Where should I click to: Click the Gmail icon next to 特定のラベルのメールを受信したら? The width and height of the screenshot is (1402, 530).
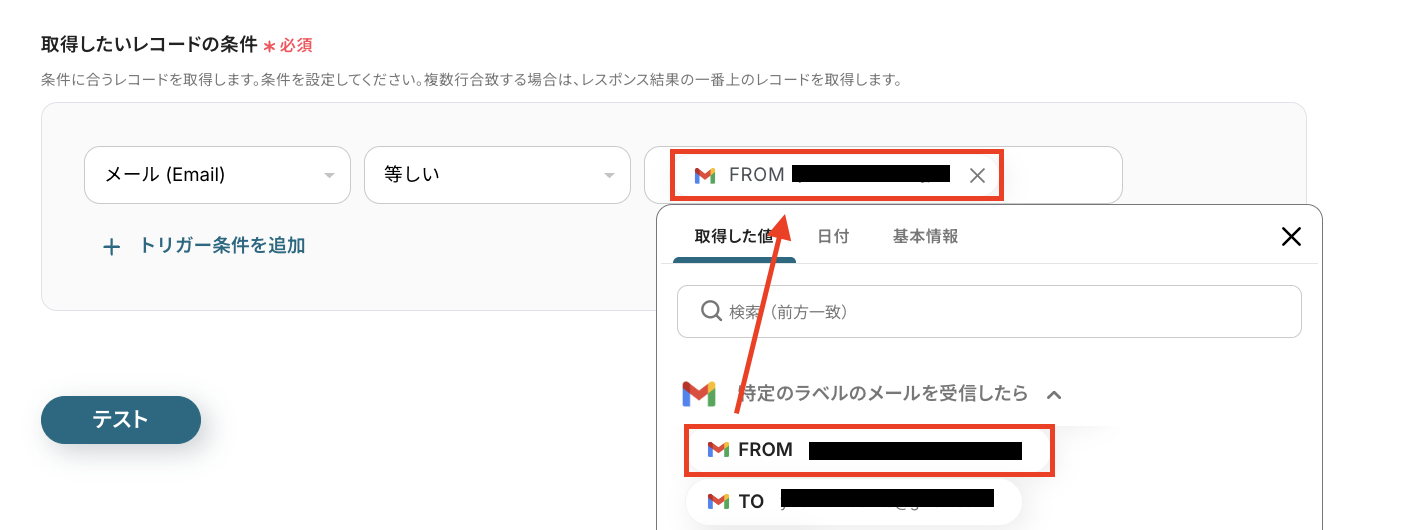(699, 394)
